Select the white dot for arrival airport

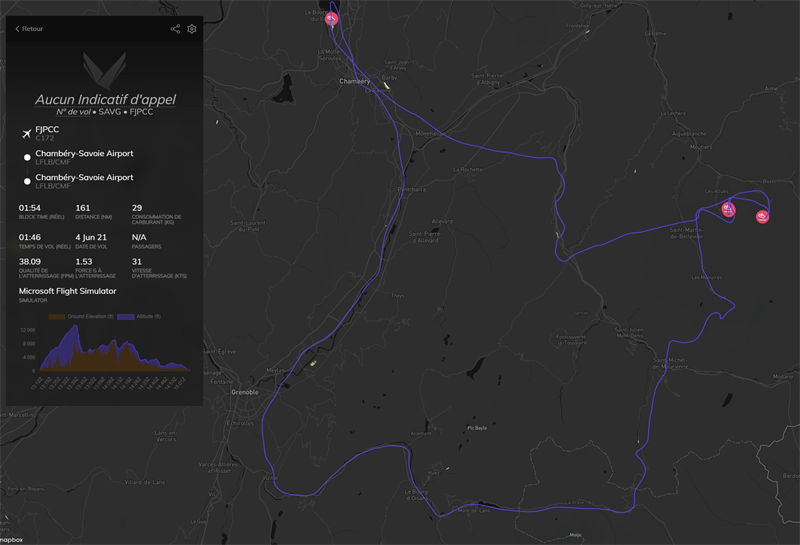pos(27,181)
